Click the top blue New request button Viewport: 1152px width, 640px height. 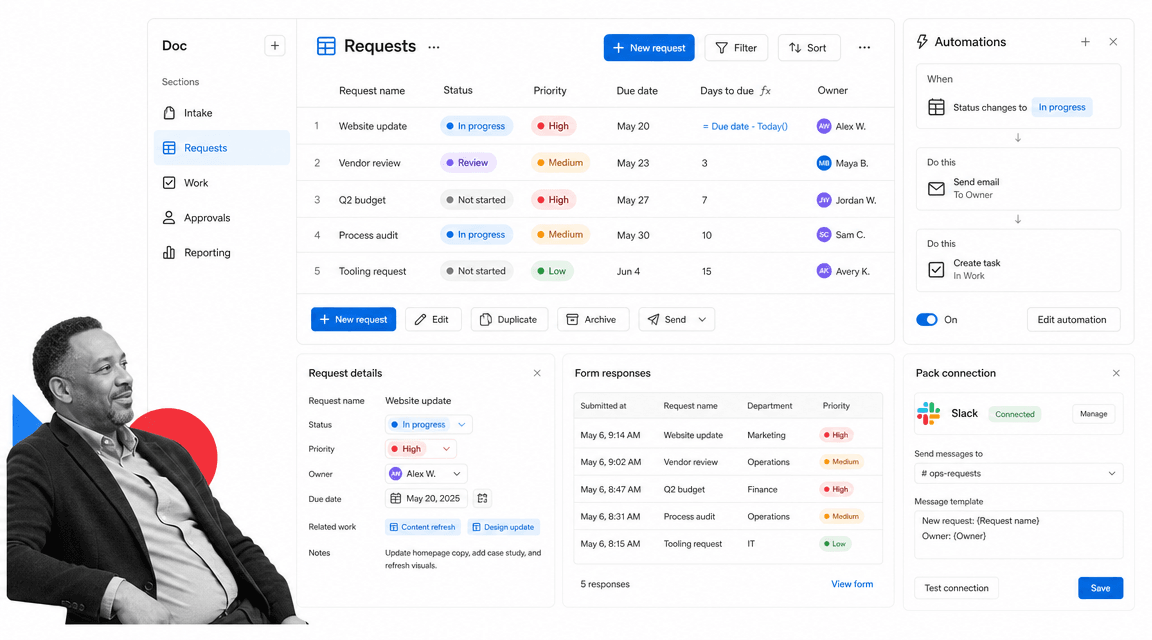(649, 48)
